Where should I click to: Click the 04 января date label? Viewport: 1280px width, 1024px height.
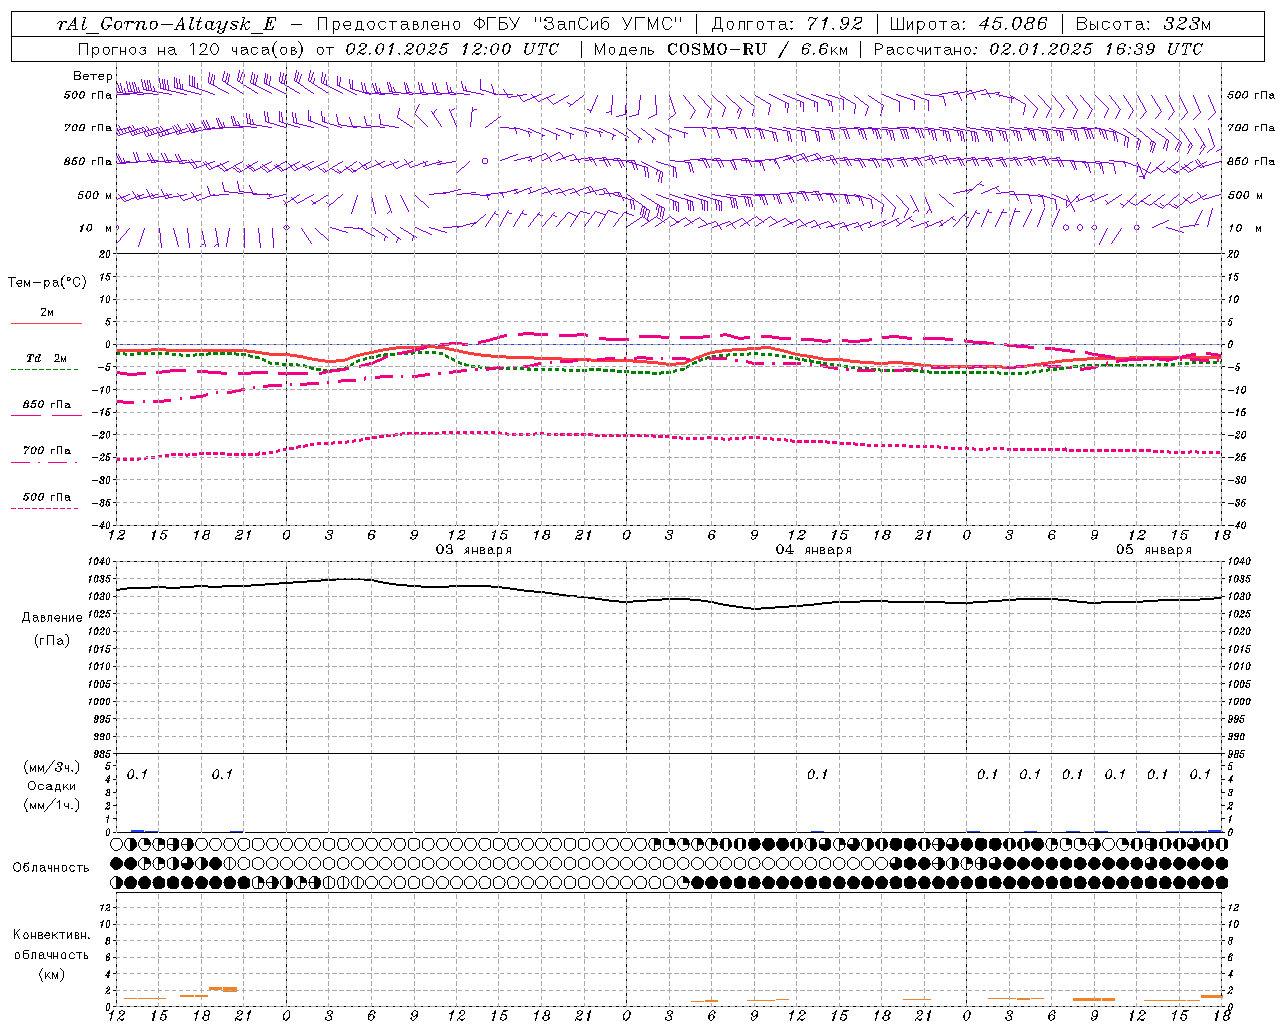tap(814, 550)
